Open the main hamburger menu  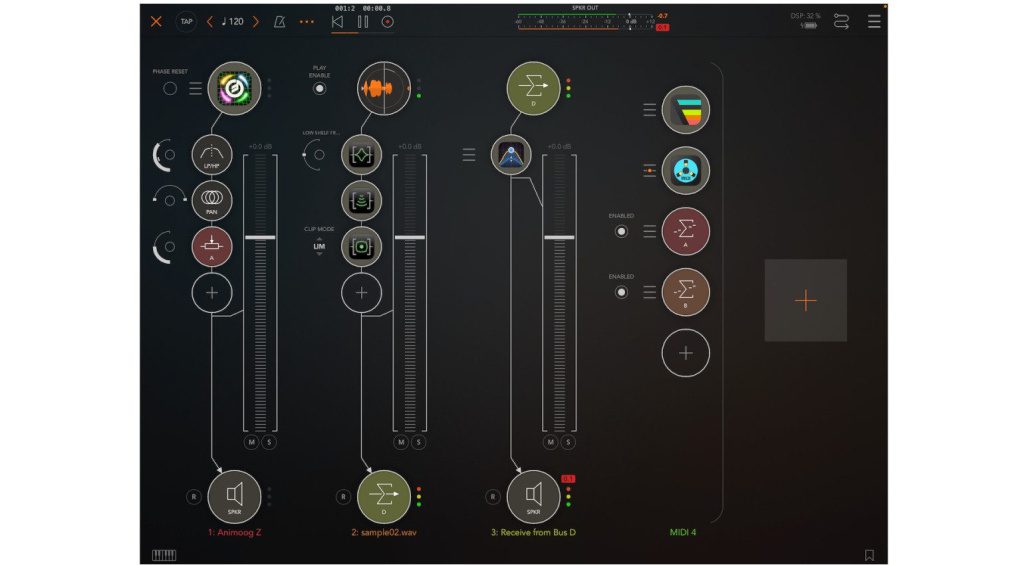(874, 21)
